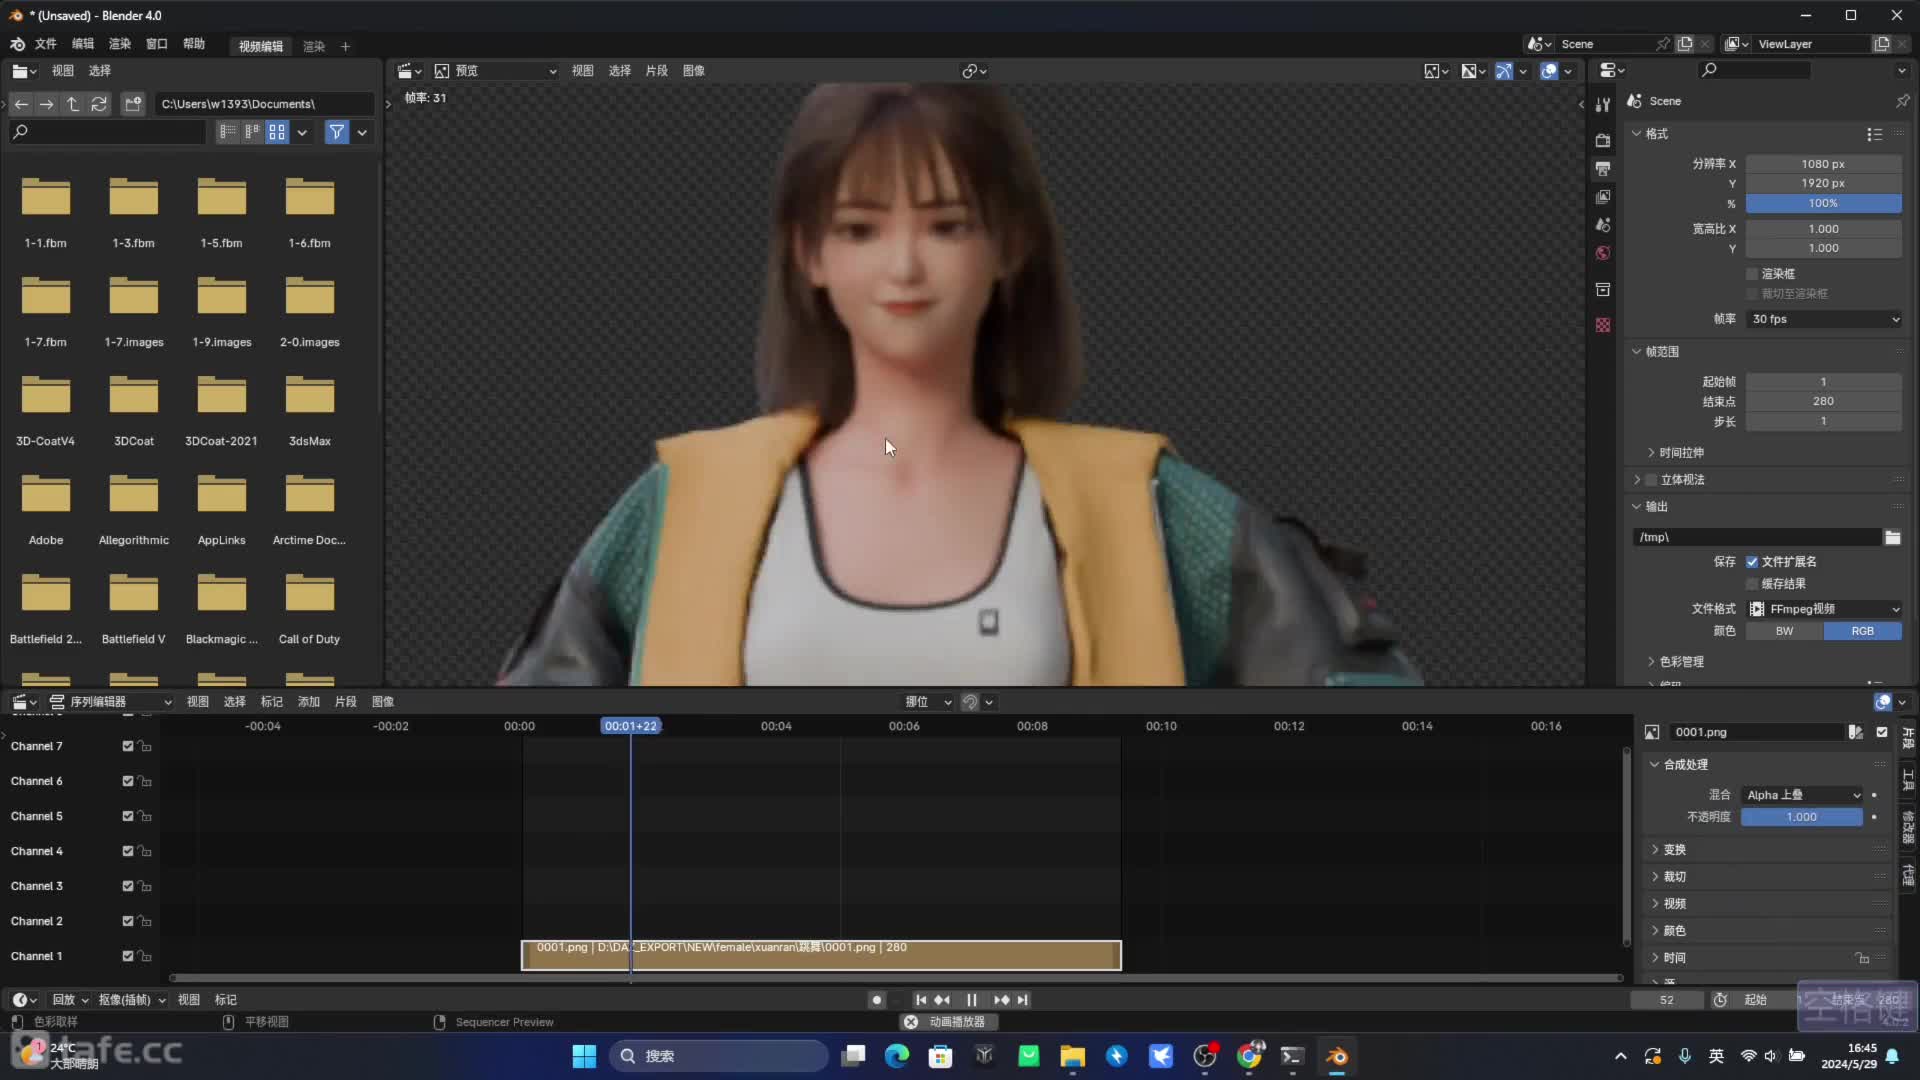Open the World properties tab
The image size is (1920, 1080).
pyautogui.click(x=1603, y=253)
